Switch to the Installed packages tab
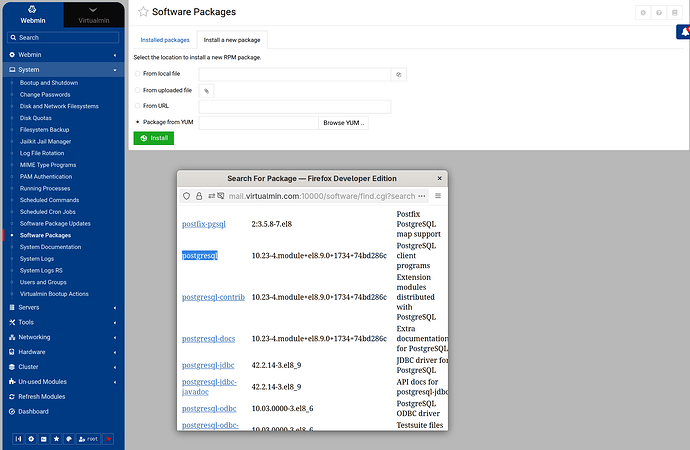Screen dimensions: 690x450 pos(164,40)
